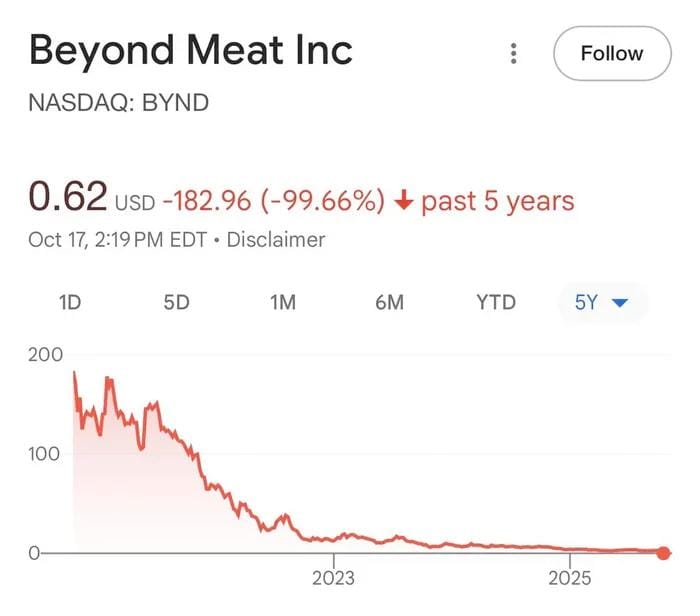Click the Beyond Meat Inc title
Screen dimensions: 700x616
coord(191,50)
